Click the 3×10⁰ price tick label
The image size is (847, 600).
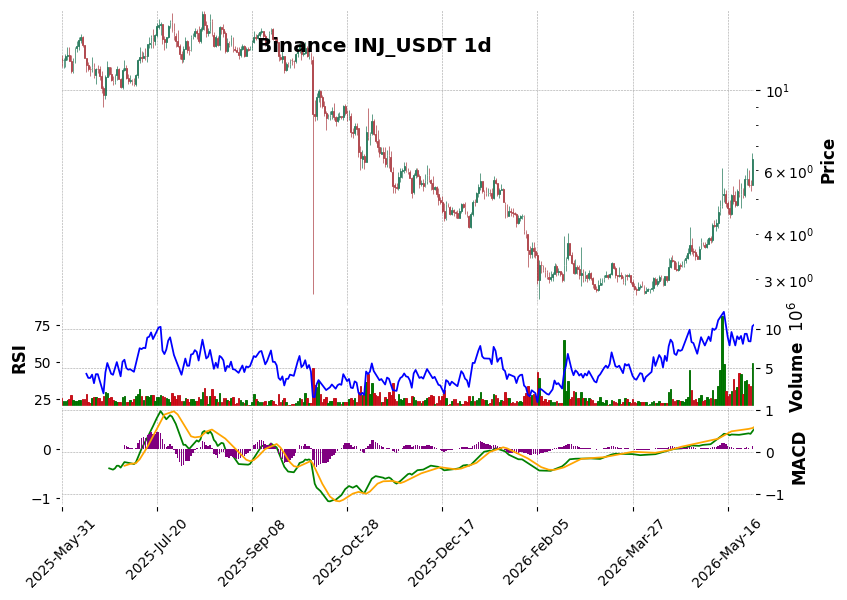(x=788, y=281)
